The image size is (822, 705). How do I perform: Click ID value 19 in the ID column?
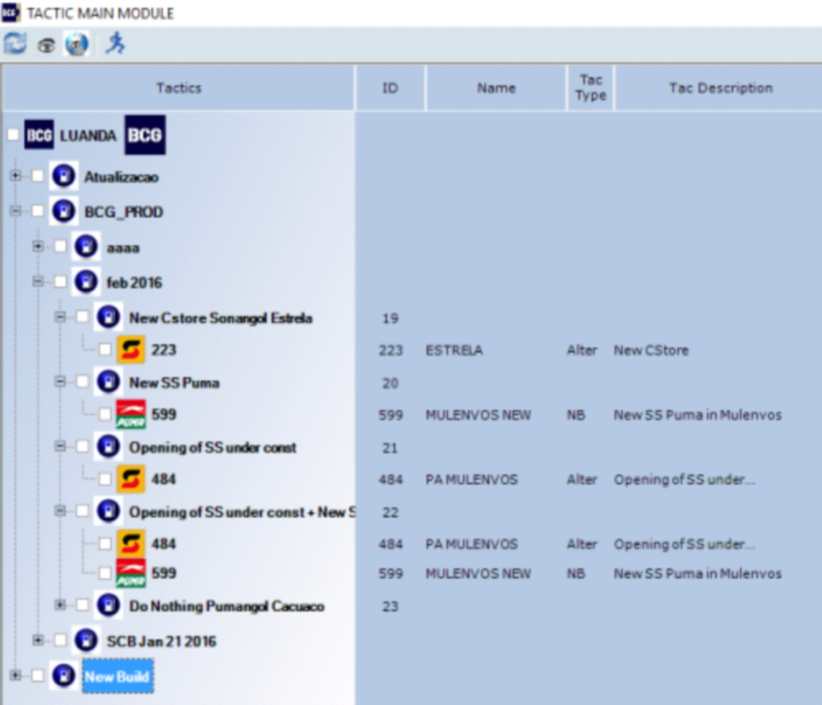click(390, 318)
